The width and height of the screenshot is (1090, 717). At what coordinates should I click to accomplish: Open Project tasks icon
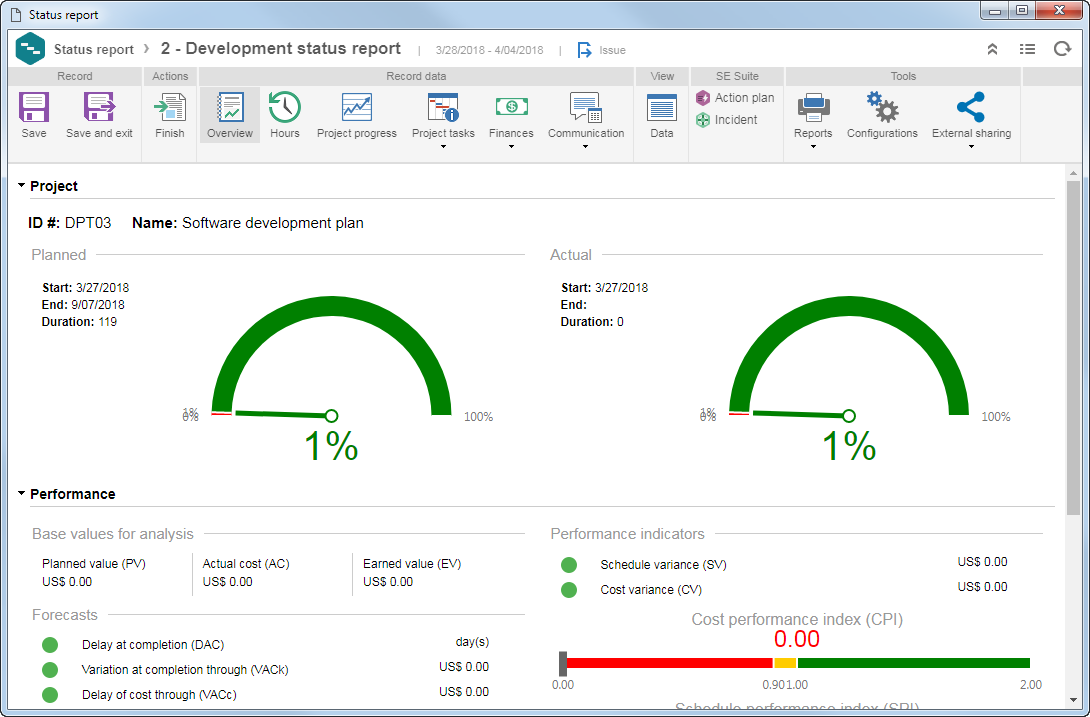(x=443, y=107)
